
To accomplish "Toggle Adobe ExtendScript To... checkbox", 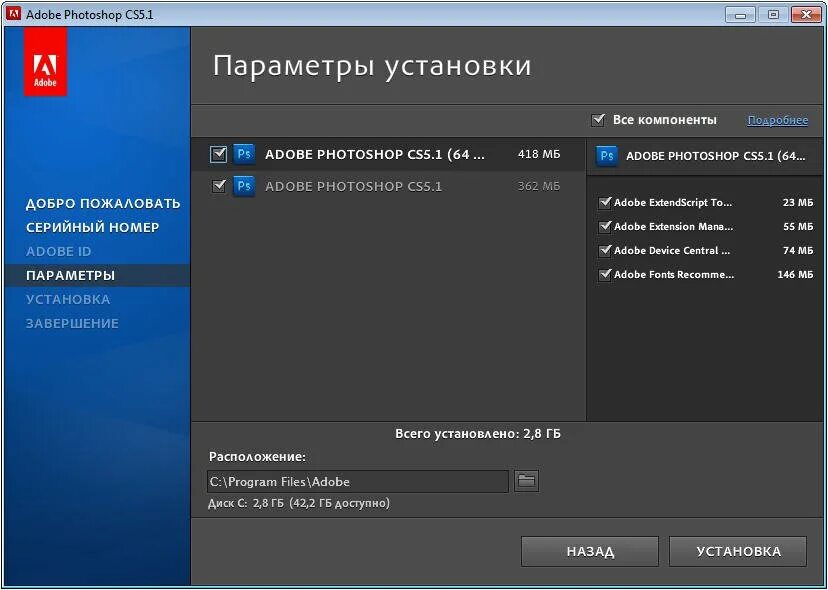I will 605,203.
